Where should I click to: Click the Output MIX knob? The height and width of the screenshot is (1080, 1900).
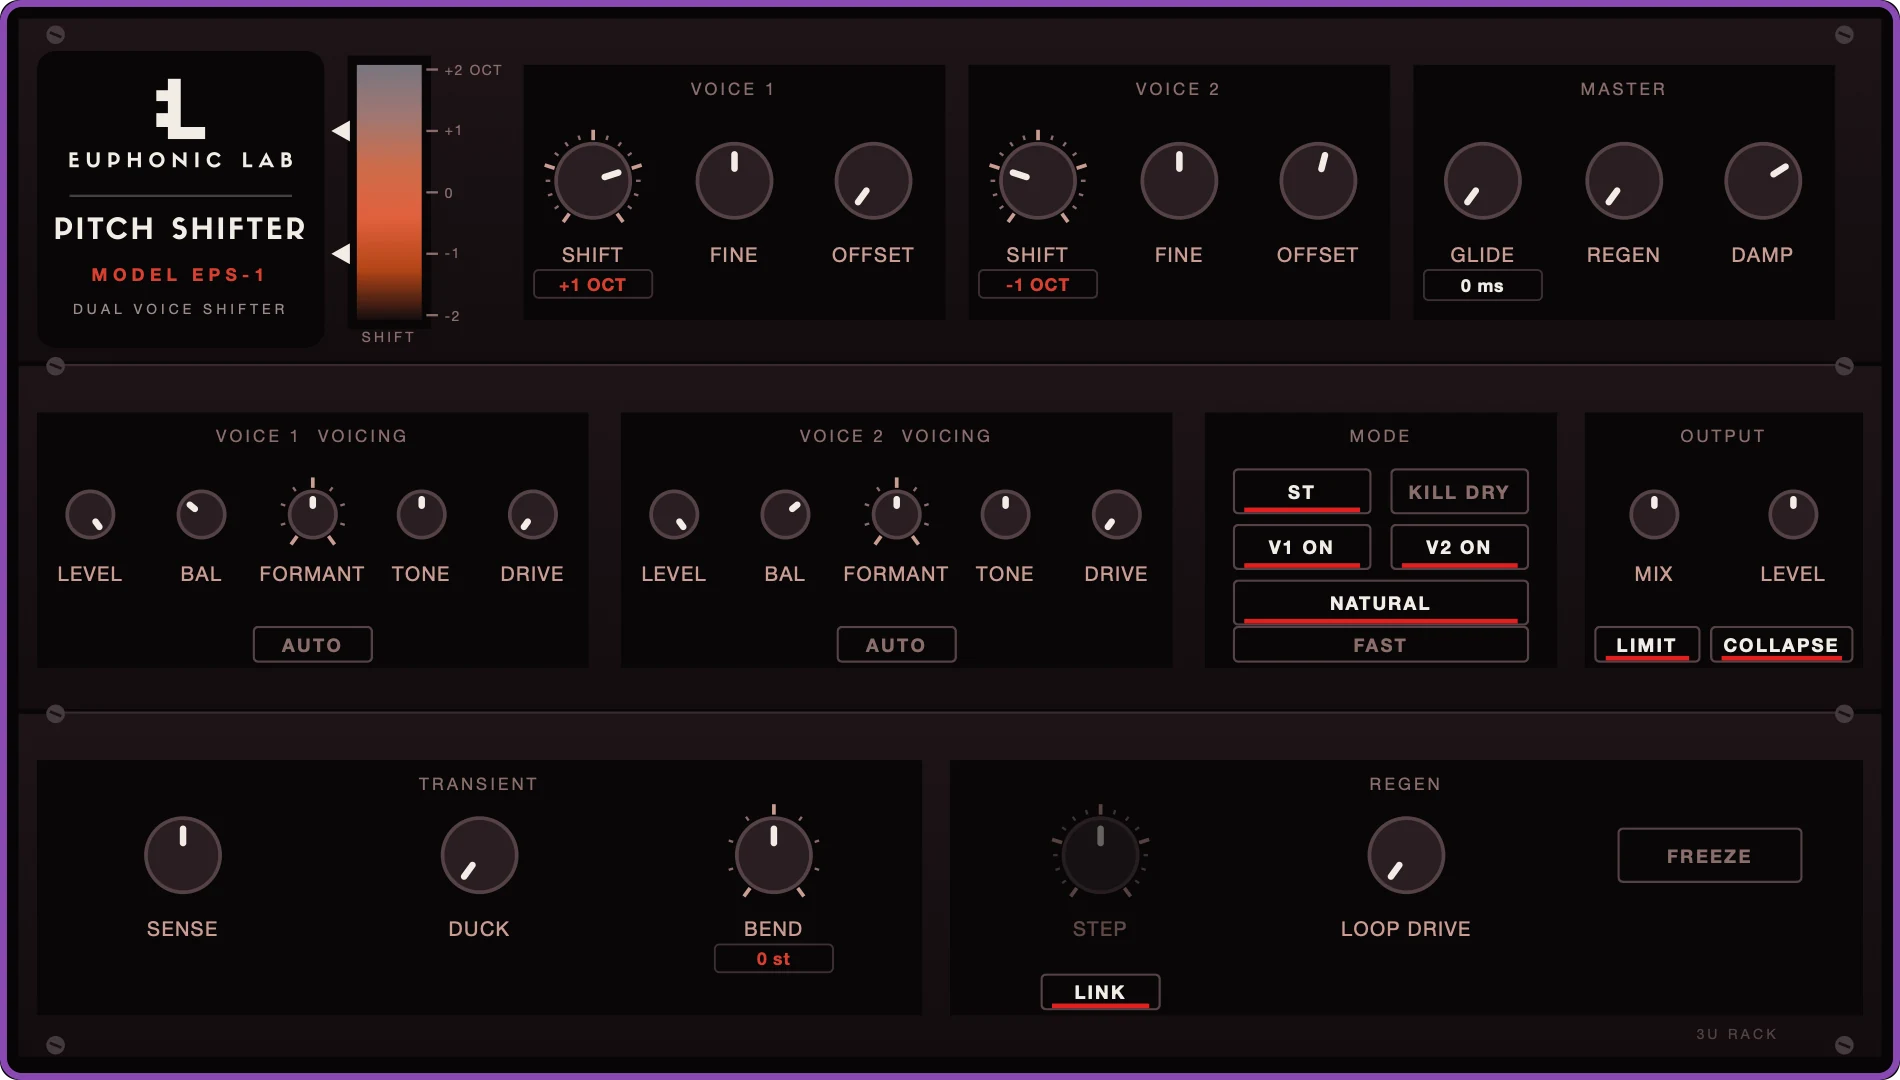pyautogui.click(x=1654, y=515)
